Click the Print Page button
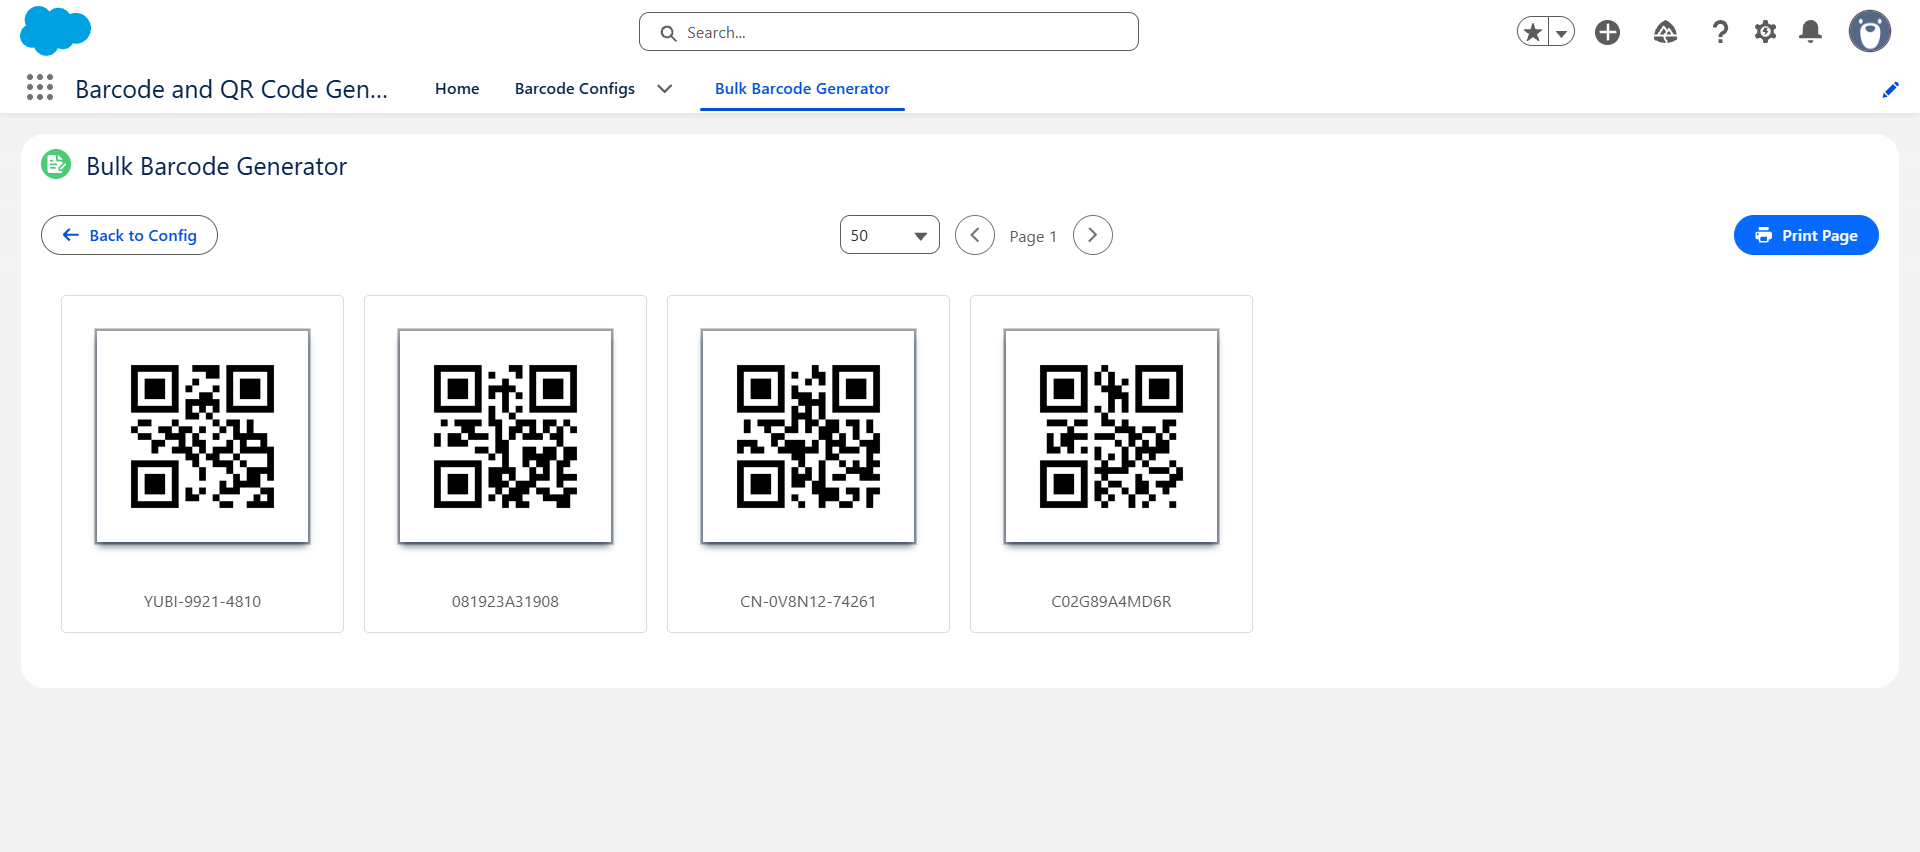 click(1806, 235)
